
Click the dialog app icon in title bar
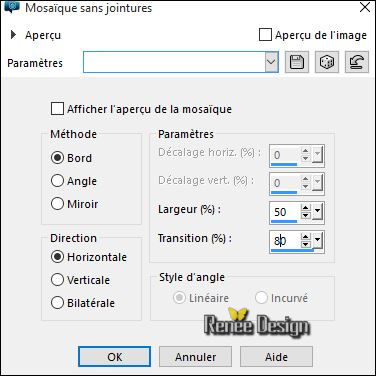point(12,6)
